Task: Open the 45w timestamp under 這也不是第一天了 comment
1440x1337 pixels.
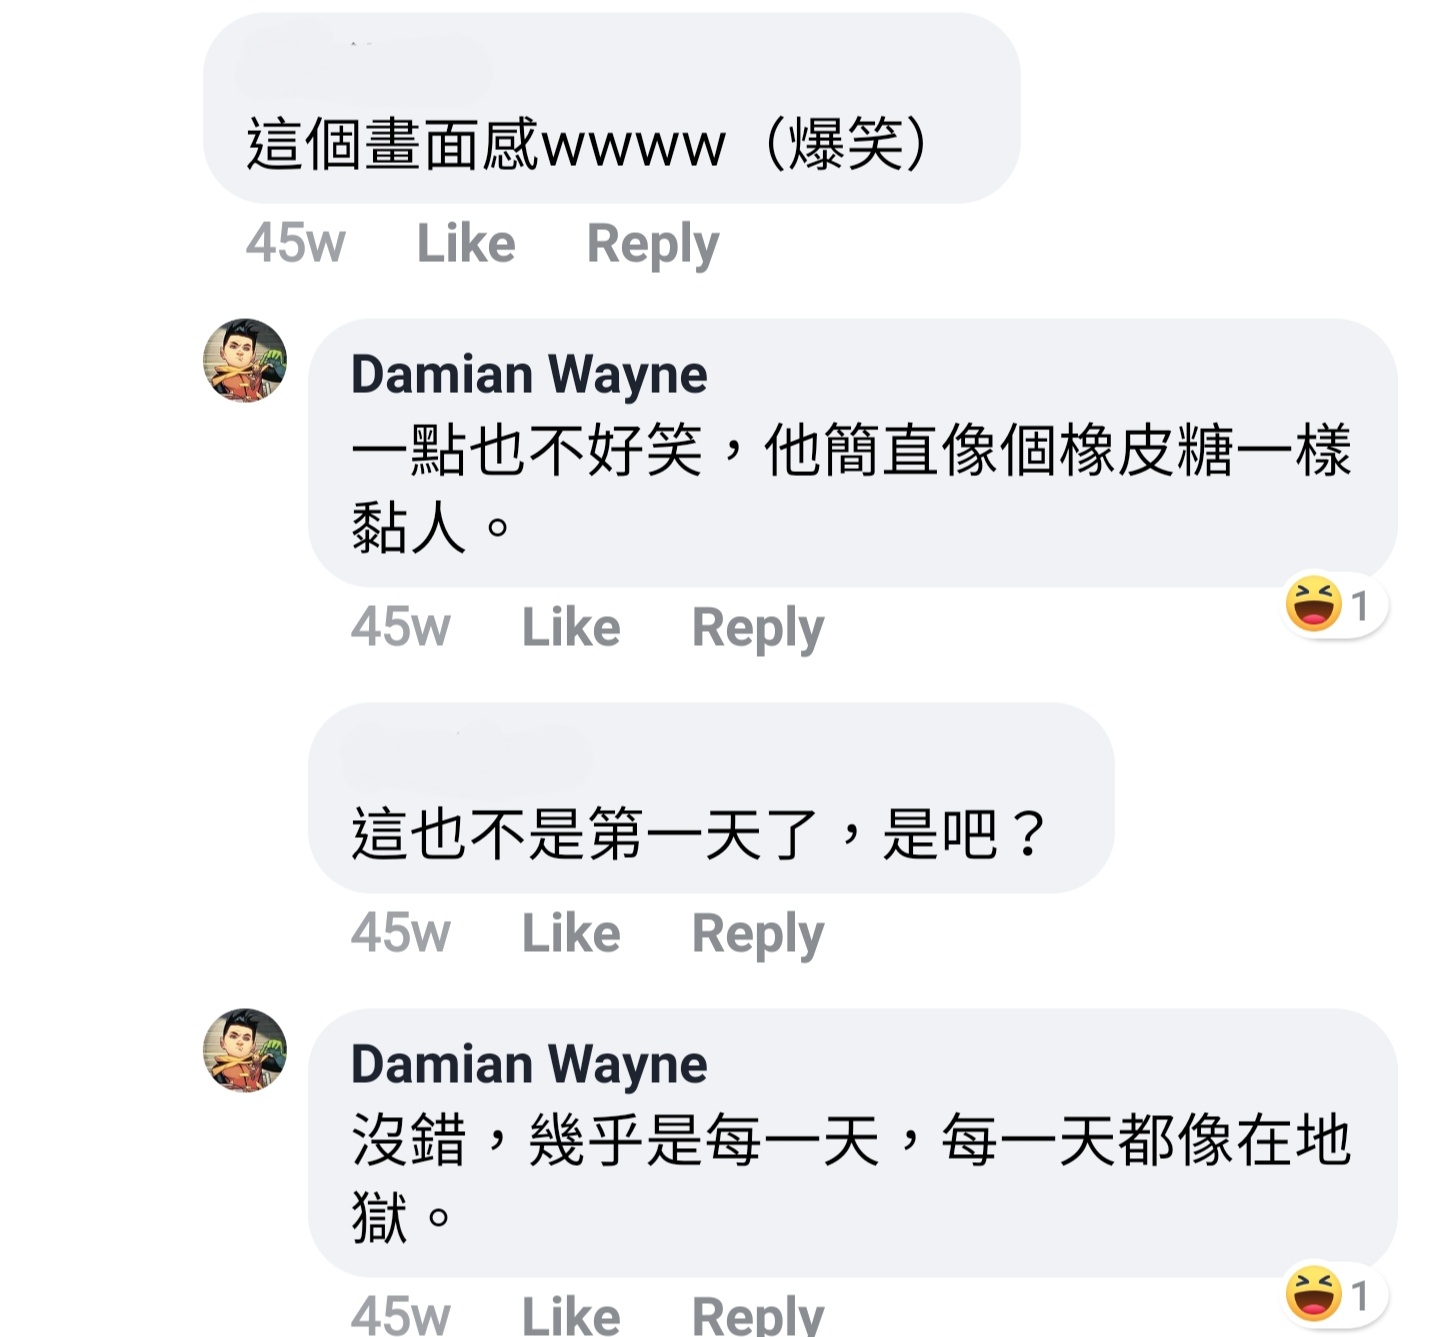Action: pyautogui.click(x=401, y=933)
